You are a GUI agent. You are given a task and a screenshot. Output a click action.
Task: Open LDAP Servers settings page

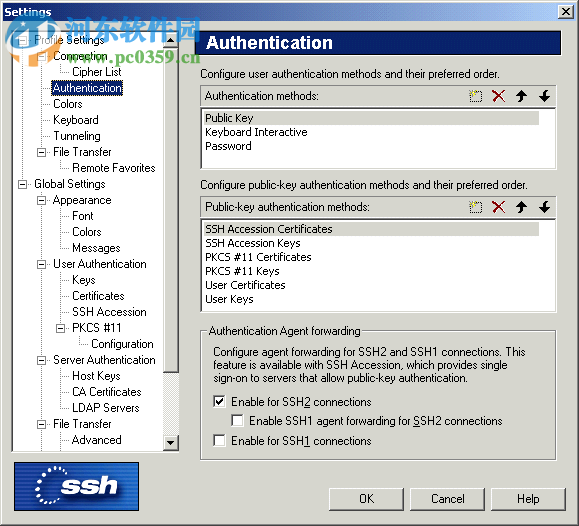[x=106, y=408]
